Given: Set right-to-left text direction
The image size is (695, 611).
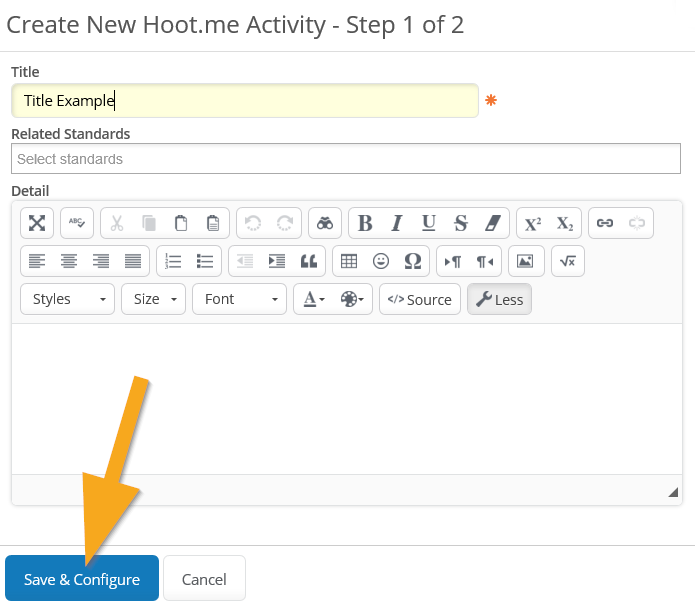Looking at the screenshot, I should pyautogui.click(x=485, y=261).
